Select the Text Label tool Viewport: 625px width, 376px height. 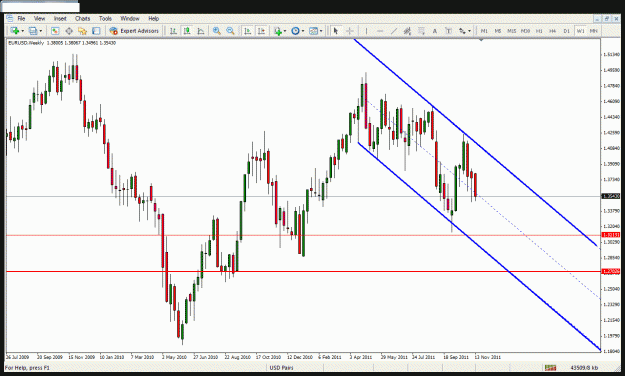(448, 31)
